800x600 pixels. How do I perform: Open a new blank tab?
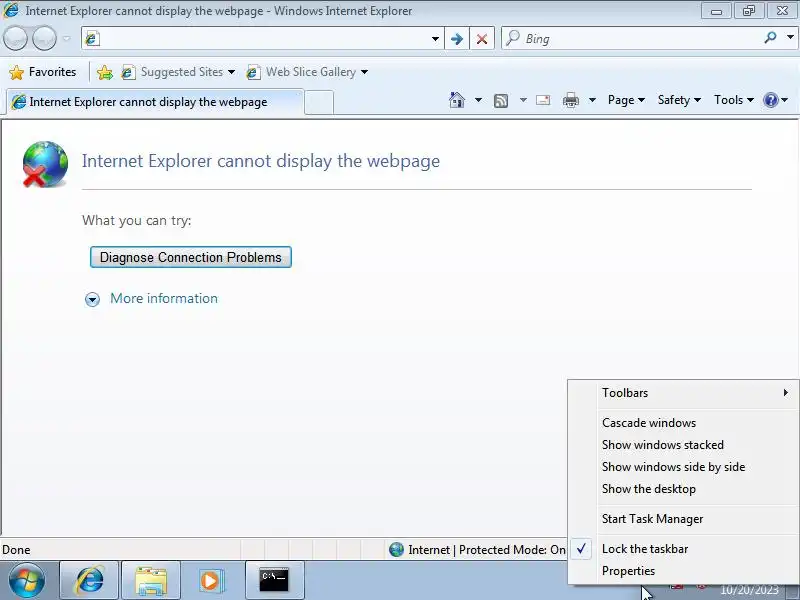coord(319,103)
